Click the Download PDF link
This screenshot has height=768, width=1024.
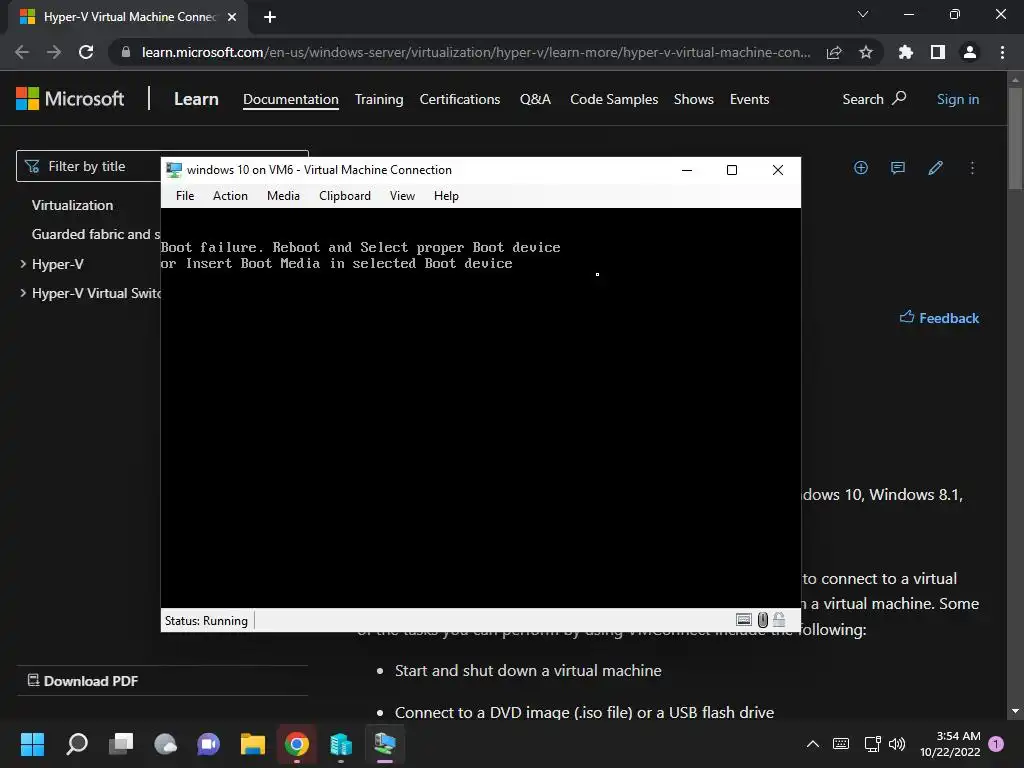pyautogui.click(x=84, y=681)
